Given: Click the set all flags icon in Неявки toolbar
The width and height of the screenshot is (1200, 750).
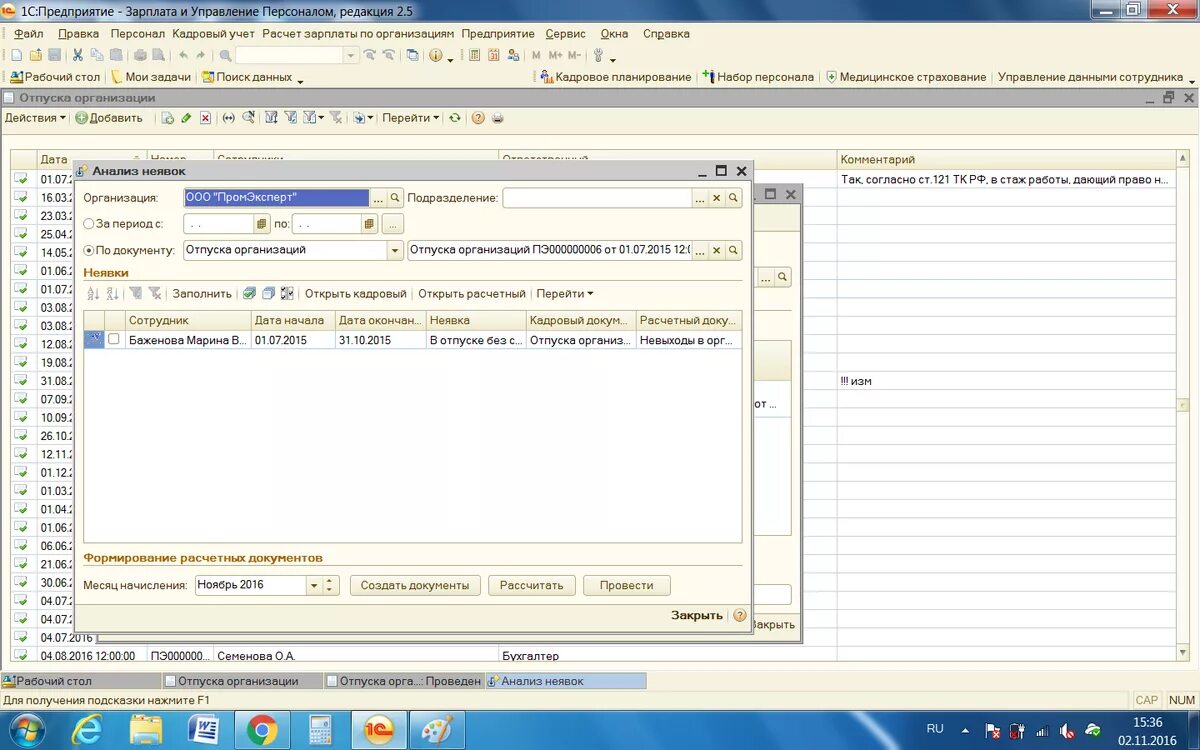Looking at the screenshot, I should (250, 294).
